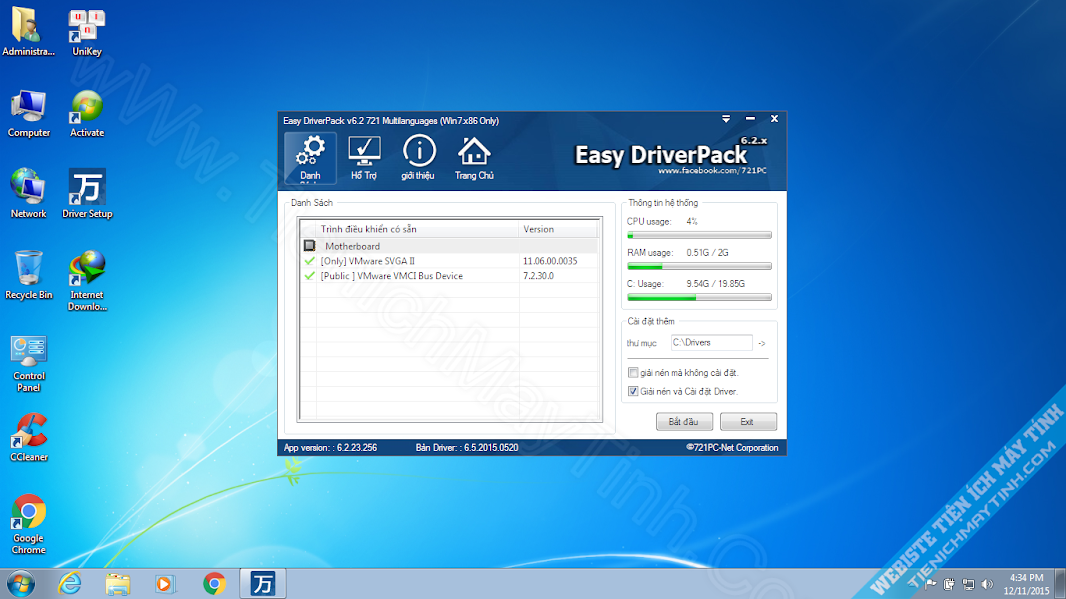Click the Action Center flag tray icon
This screenshot has height=599, width=1066.
pos(931,584)
